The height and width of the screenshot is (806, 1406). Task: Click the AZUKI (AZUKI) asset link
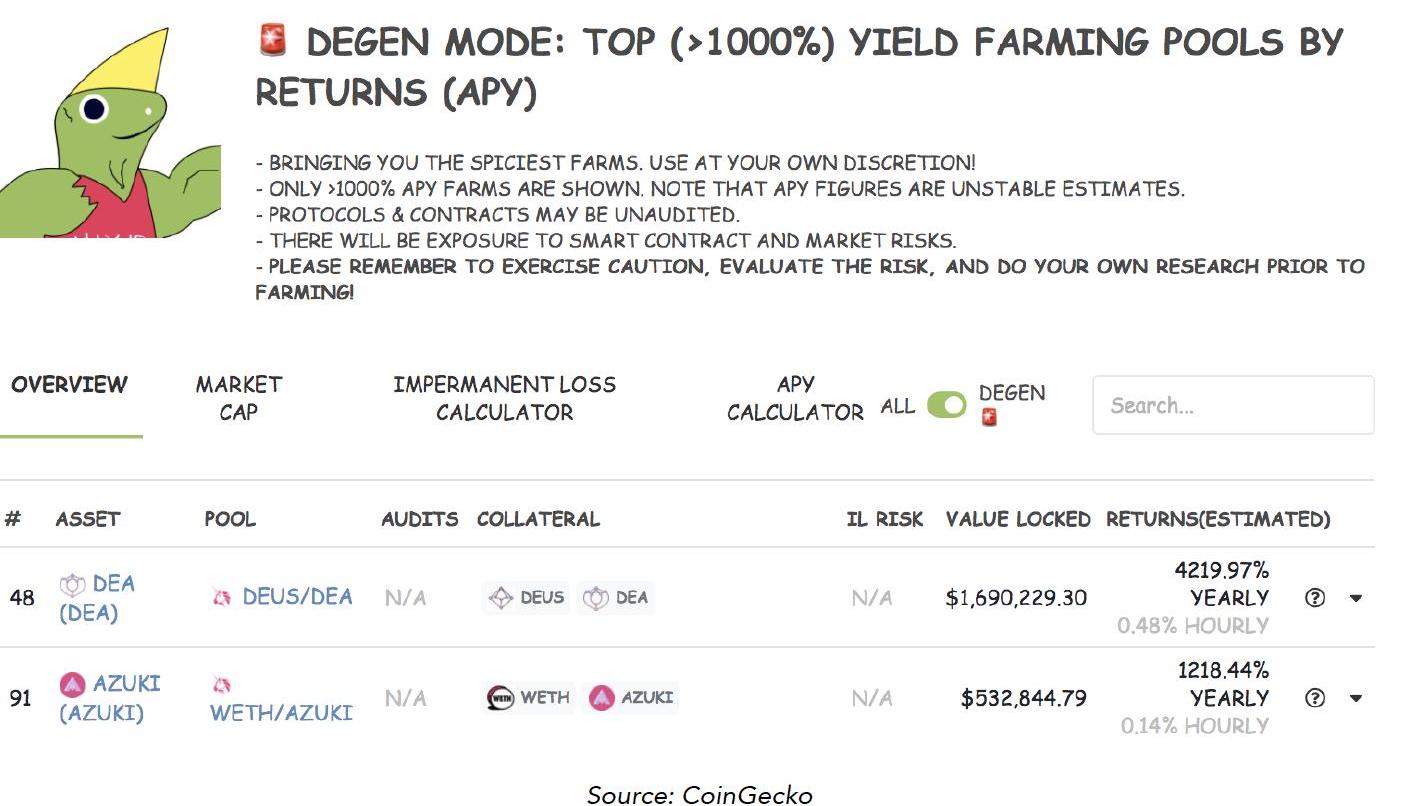tap(110, 698)
